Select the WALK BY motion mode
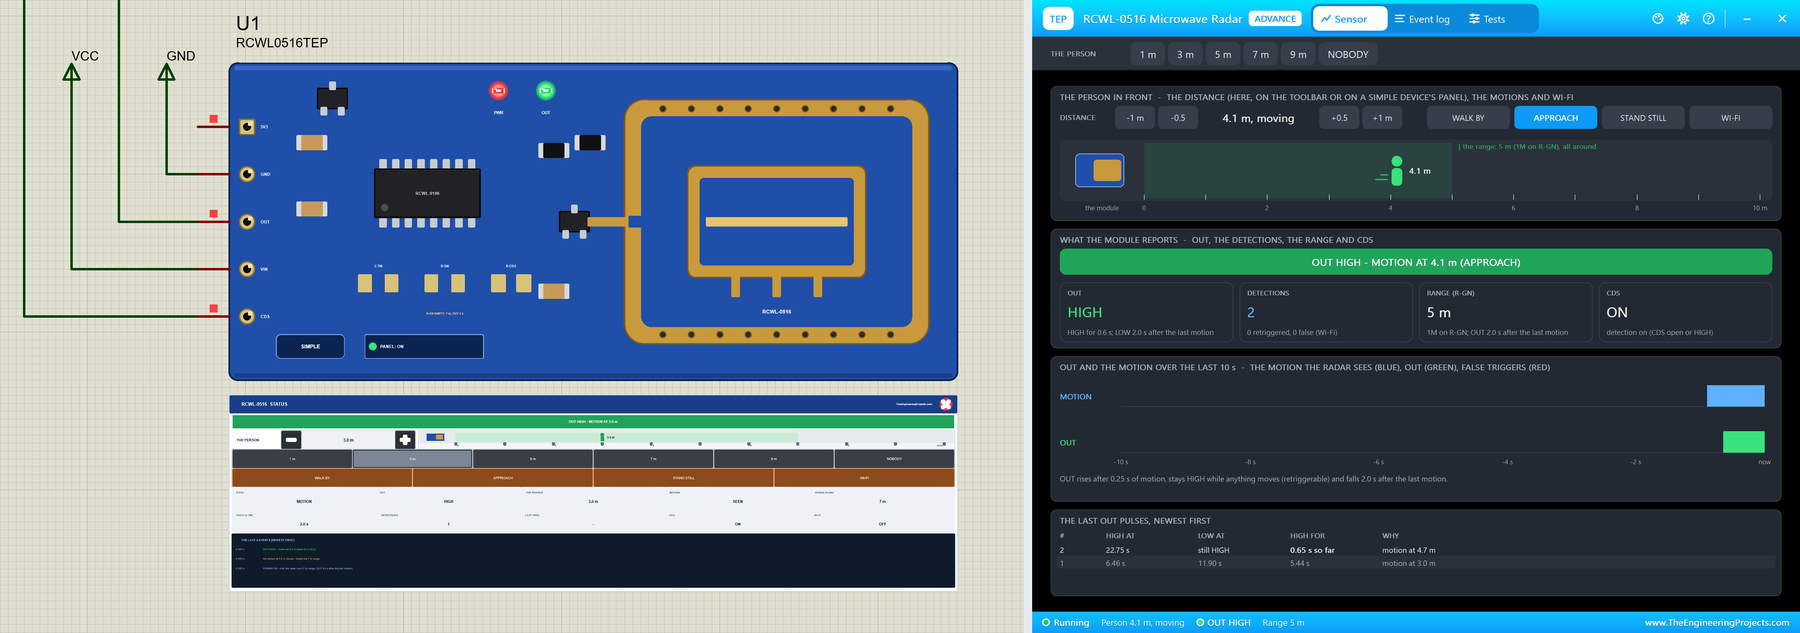Viewport: 1800px width, 633px height. point(1468,118)
